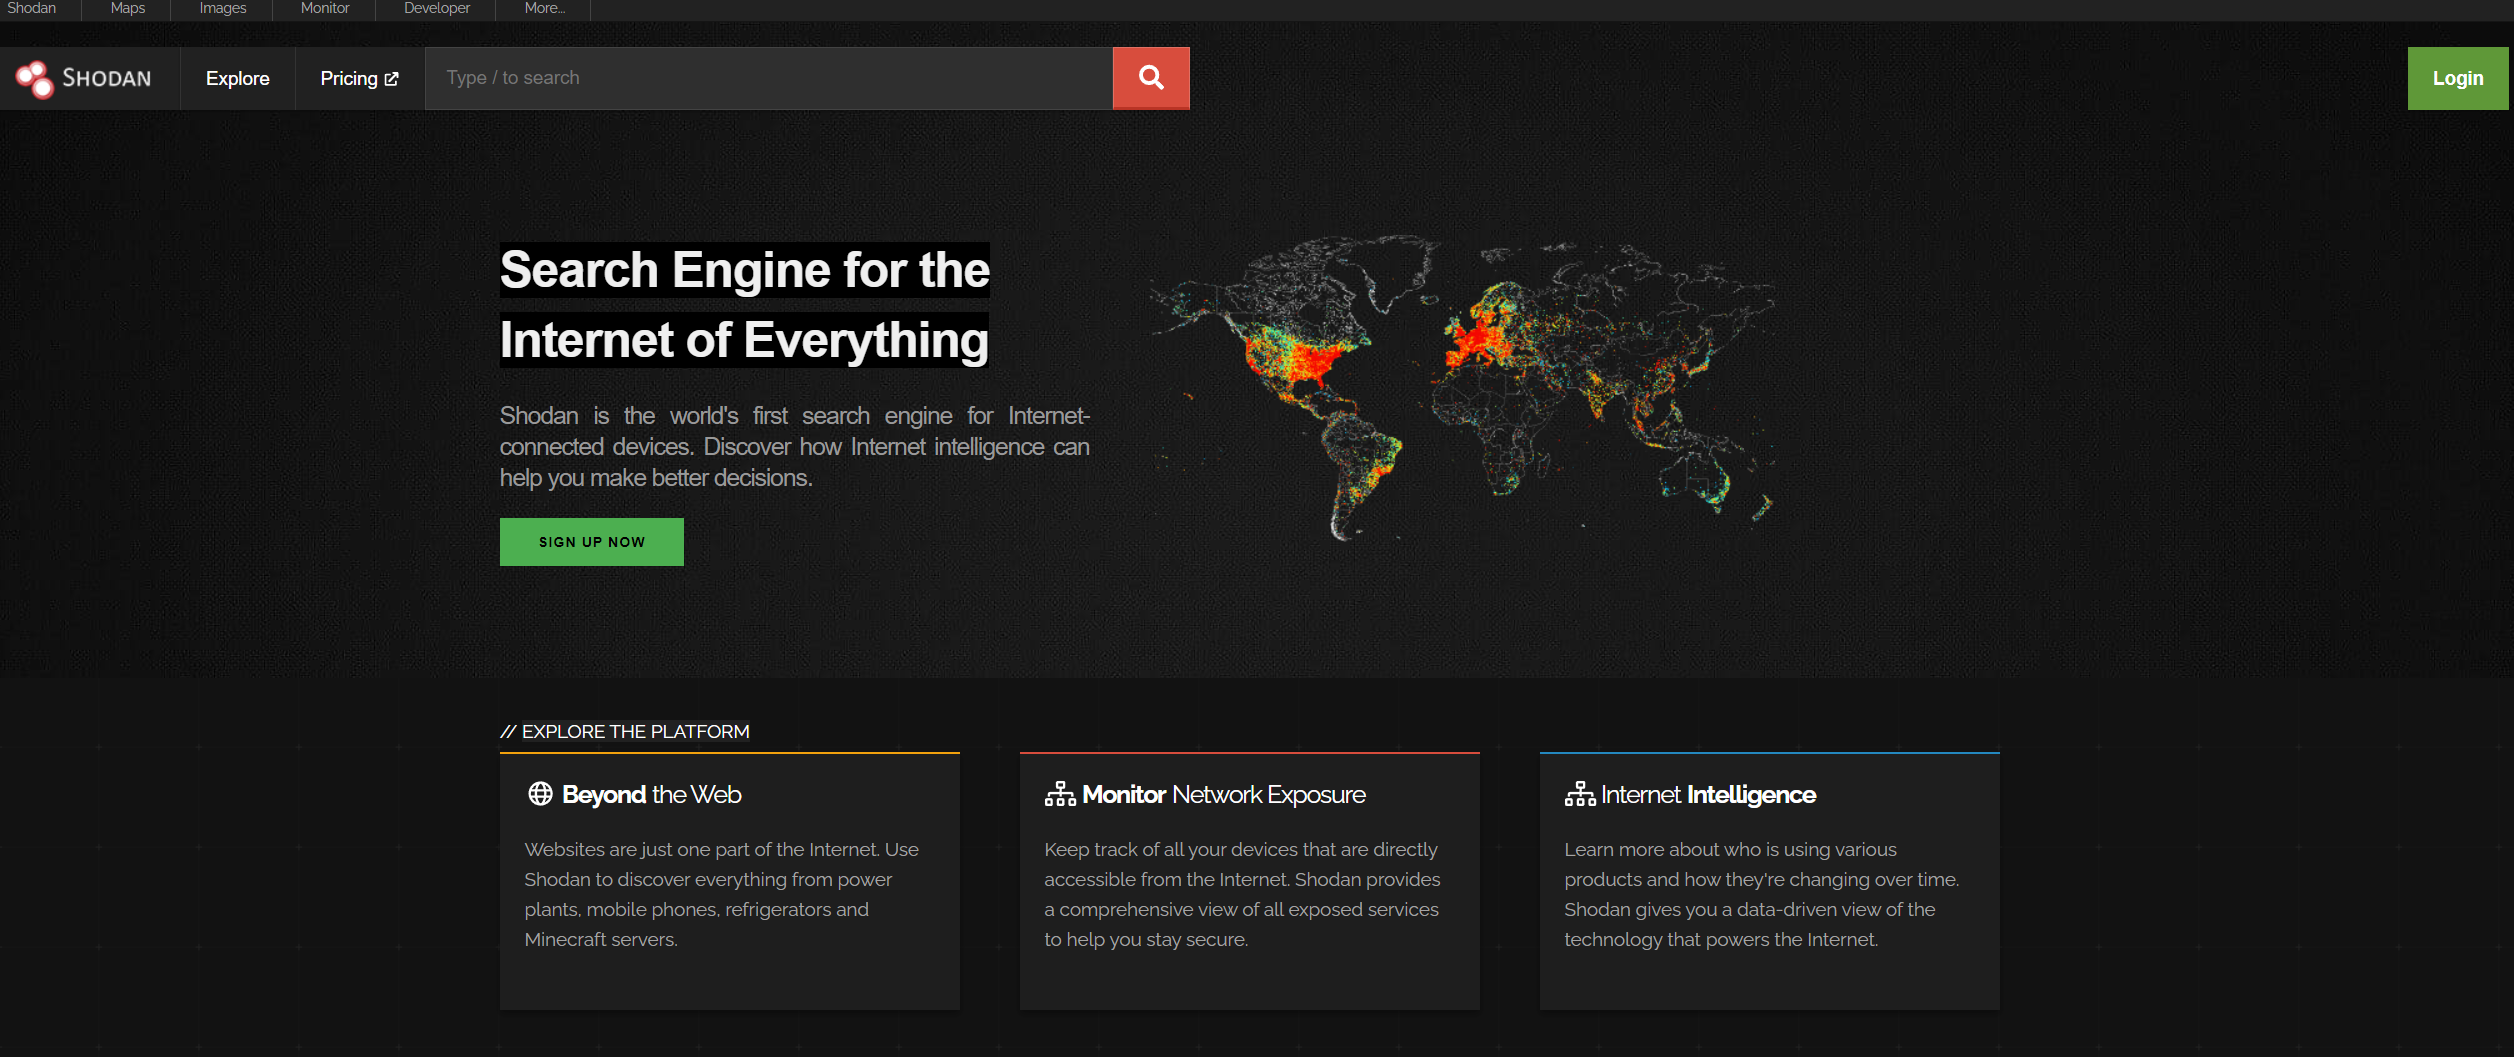The height and width of the screenshot is (1057, 2514).
Task: Click the 'Learn more about who is using' description
Action: (x=1762, y=894)
